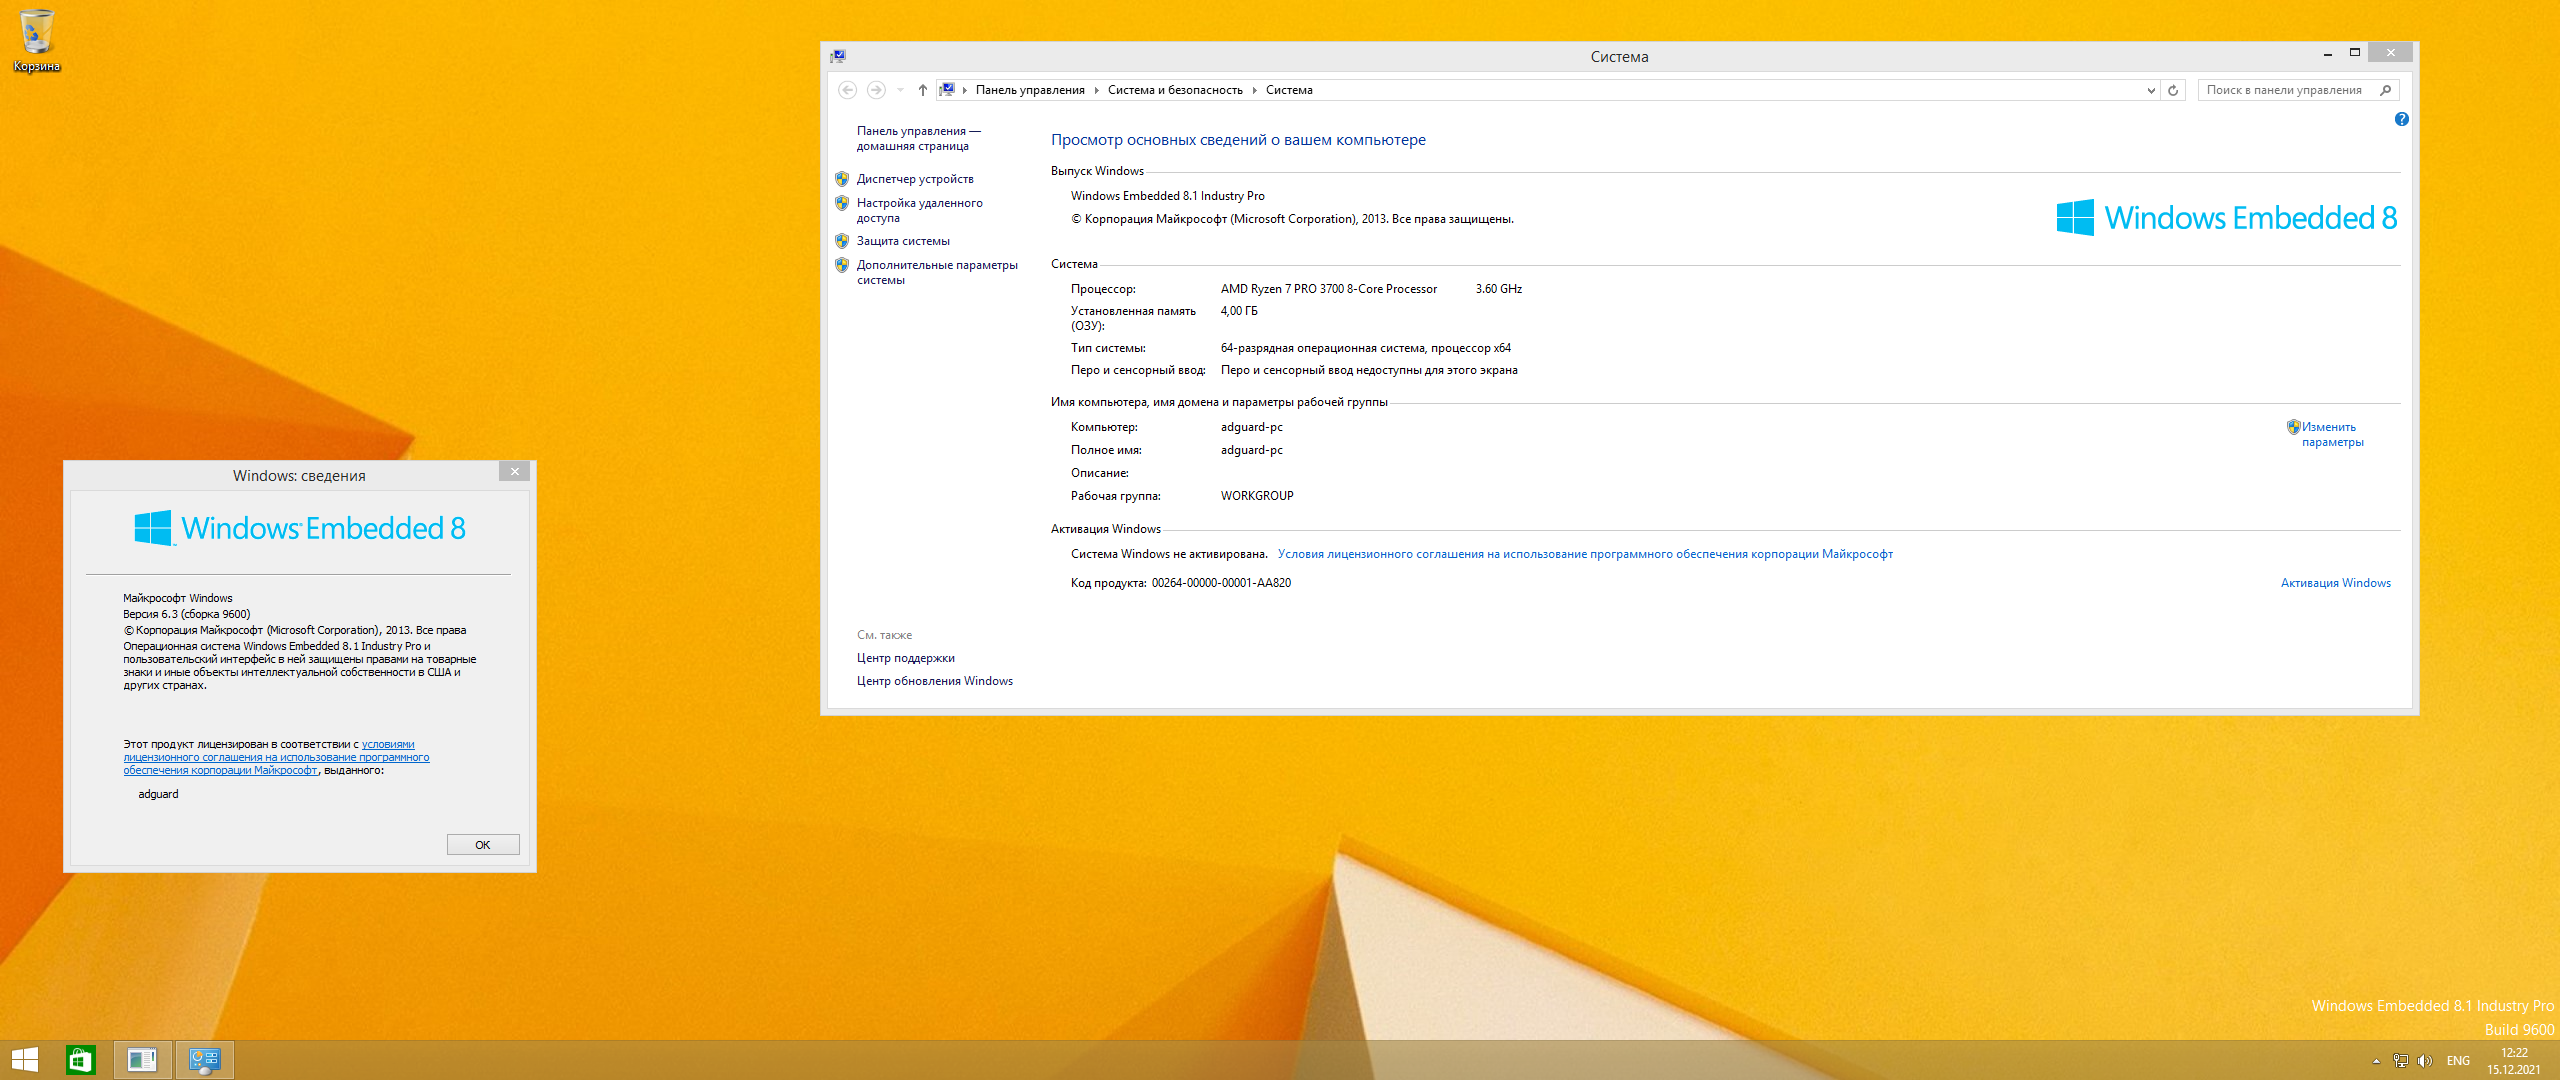
Task: Click the shield icon next to Изменить параметры
Action: pos(2293,427)
